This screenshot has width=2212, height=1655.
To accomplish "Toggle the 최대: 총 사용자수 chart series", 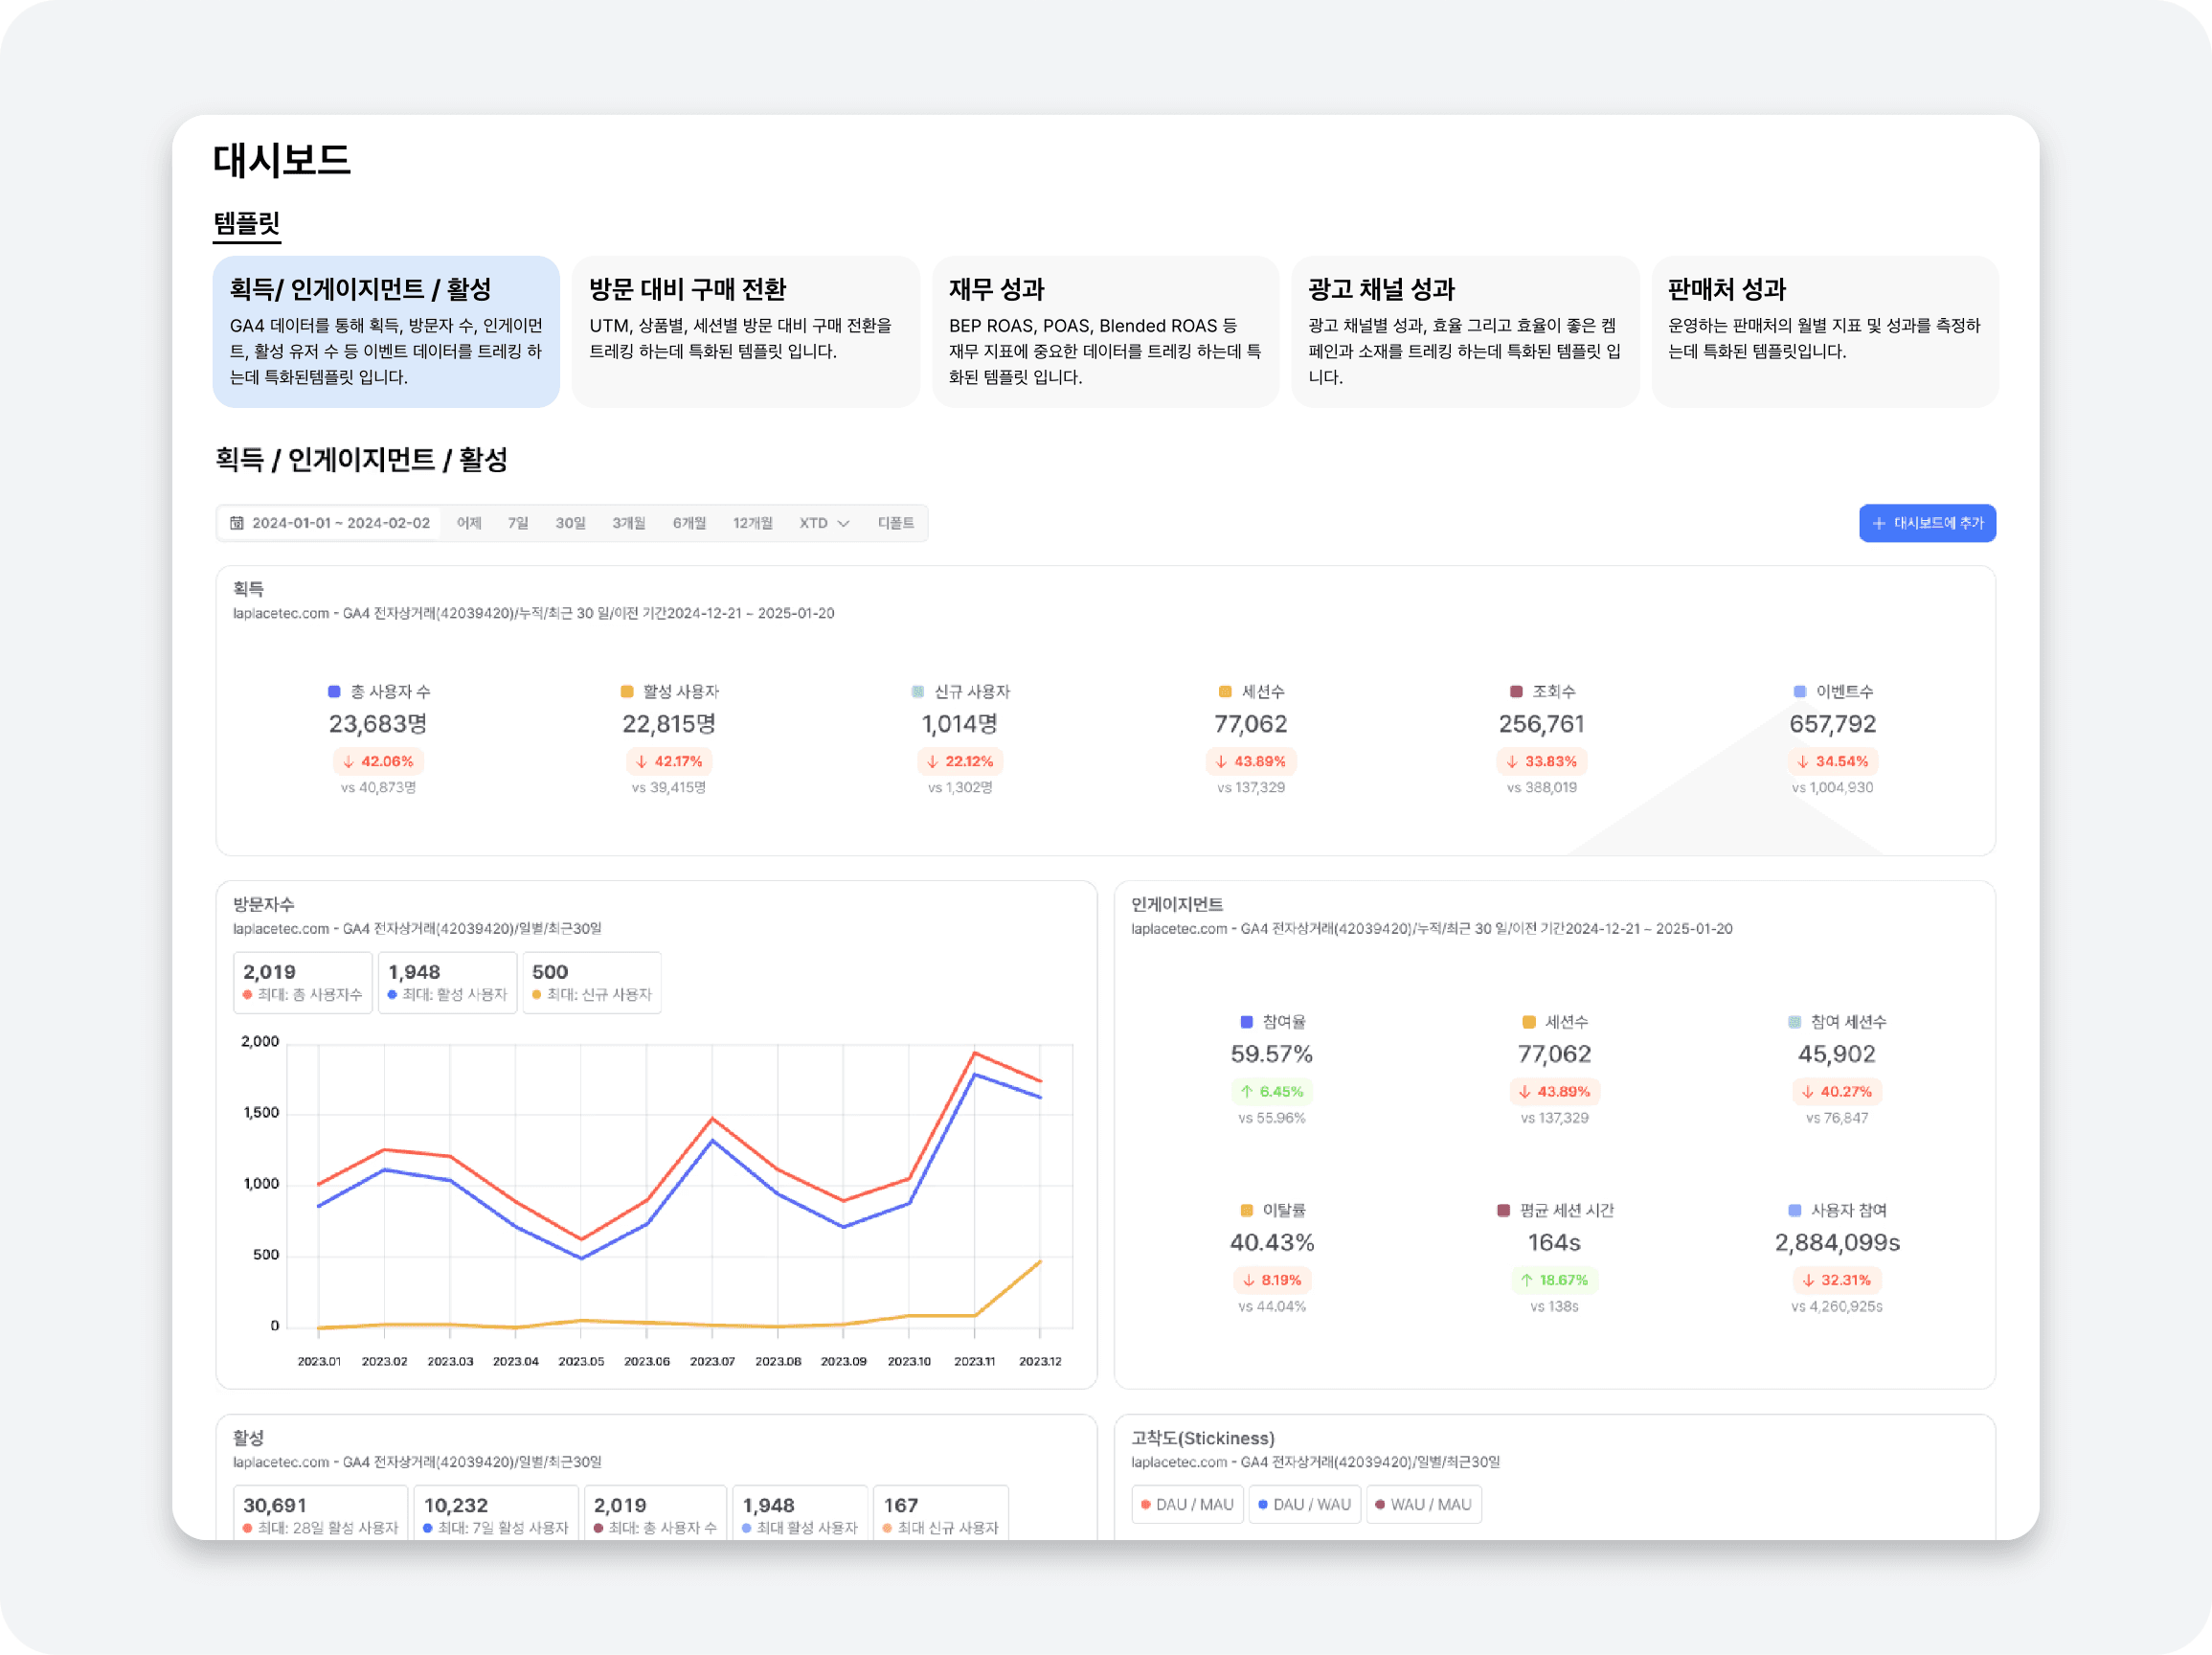I will click(302, 983).
